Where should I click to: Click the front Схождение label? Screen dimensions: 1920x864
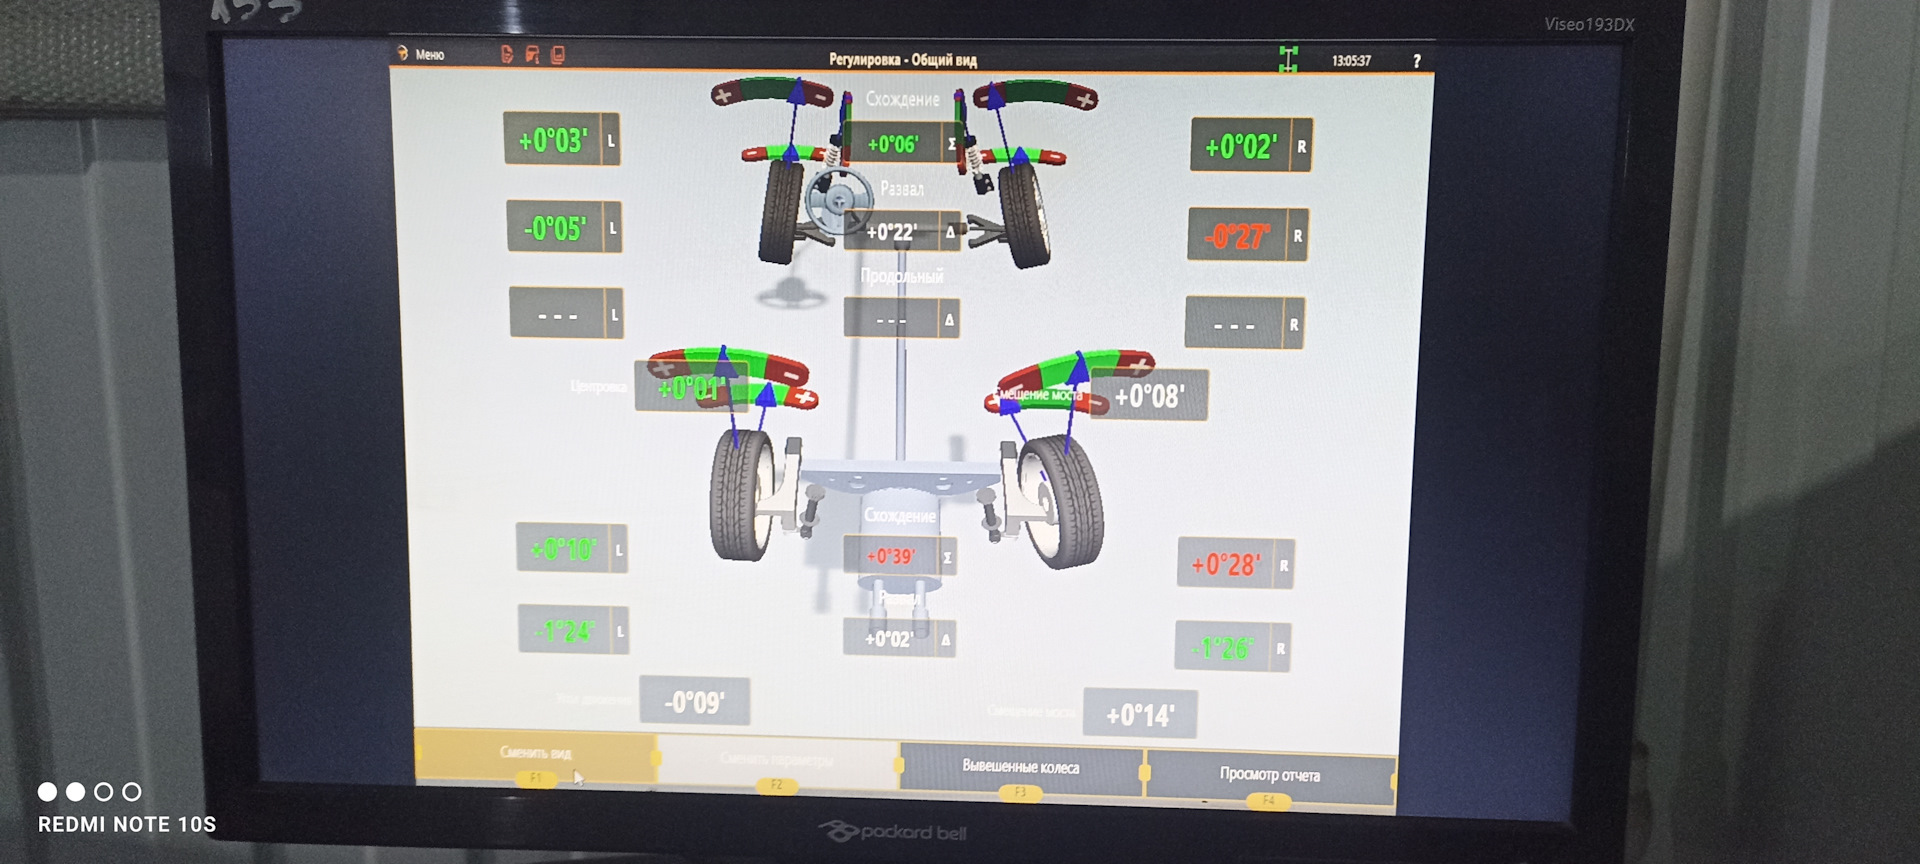pos(903,99)
